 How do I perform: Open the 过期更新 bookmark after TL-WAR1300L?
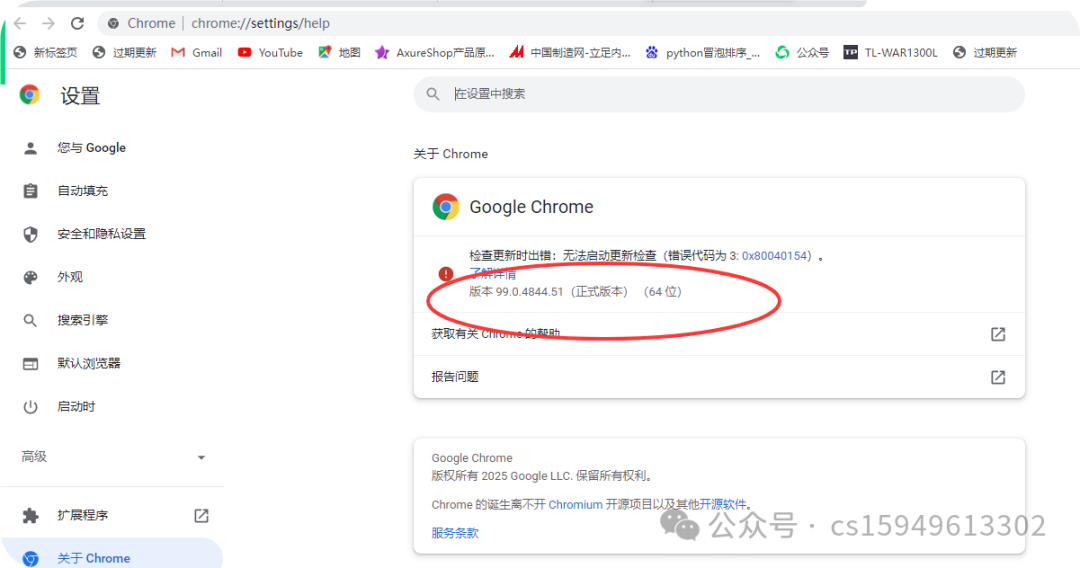tap(985, 52)
